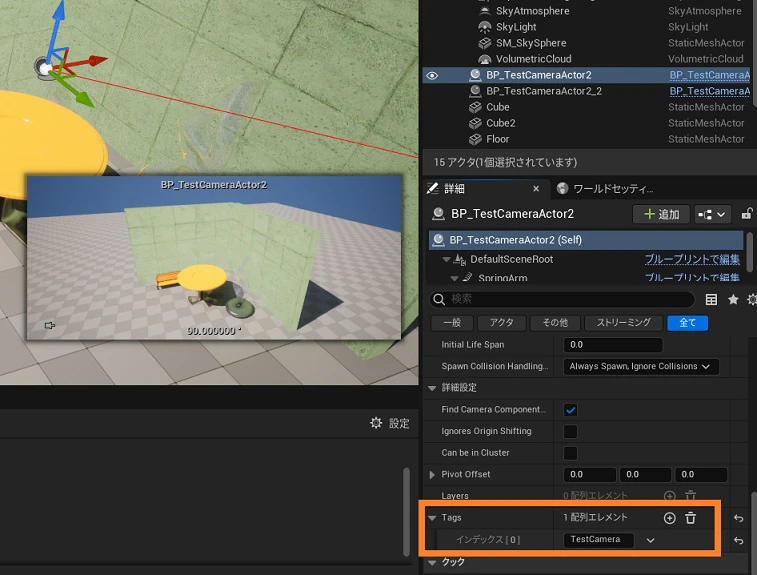757x575 pixels.
Task: Collapse the Tags array
Action: pos(432,518)
